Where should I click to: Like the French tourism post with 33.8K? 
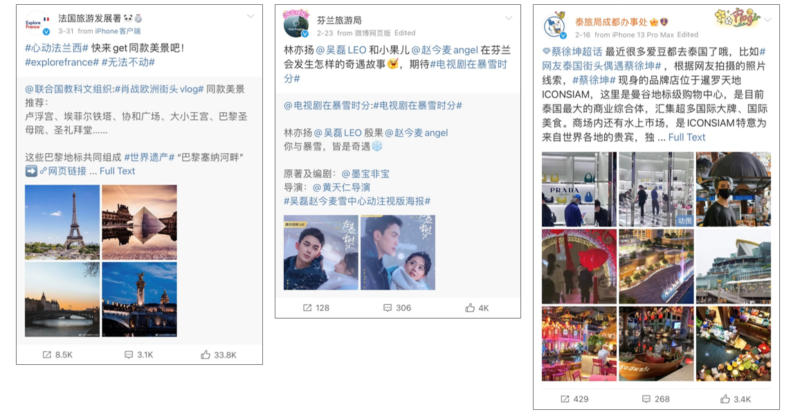[x=206, y=354]
